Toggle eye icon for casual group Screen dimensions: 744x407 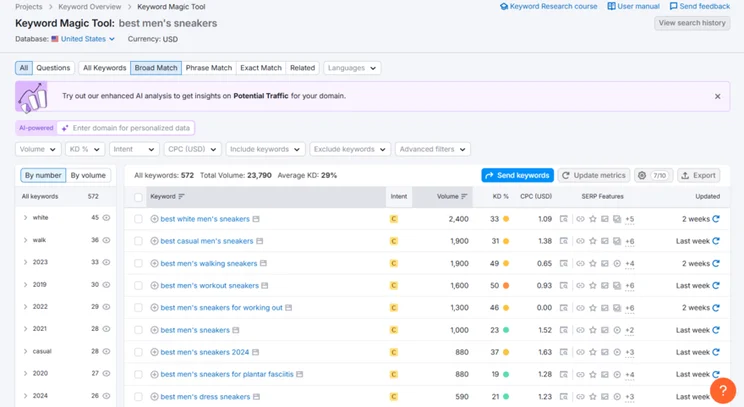106,351
